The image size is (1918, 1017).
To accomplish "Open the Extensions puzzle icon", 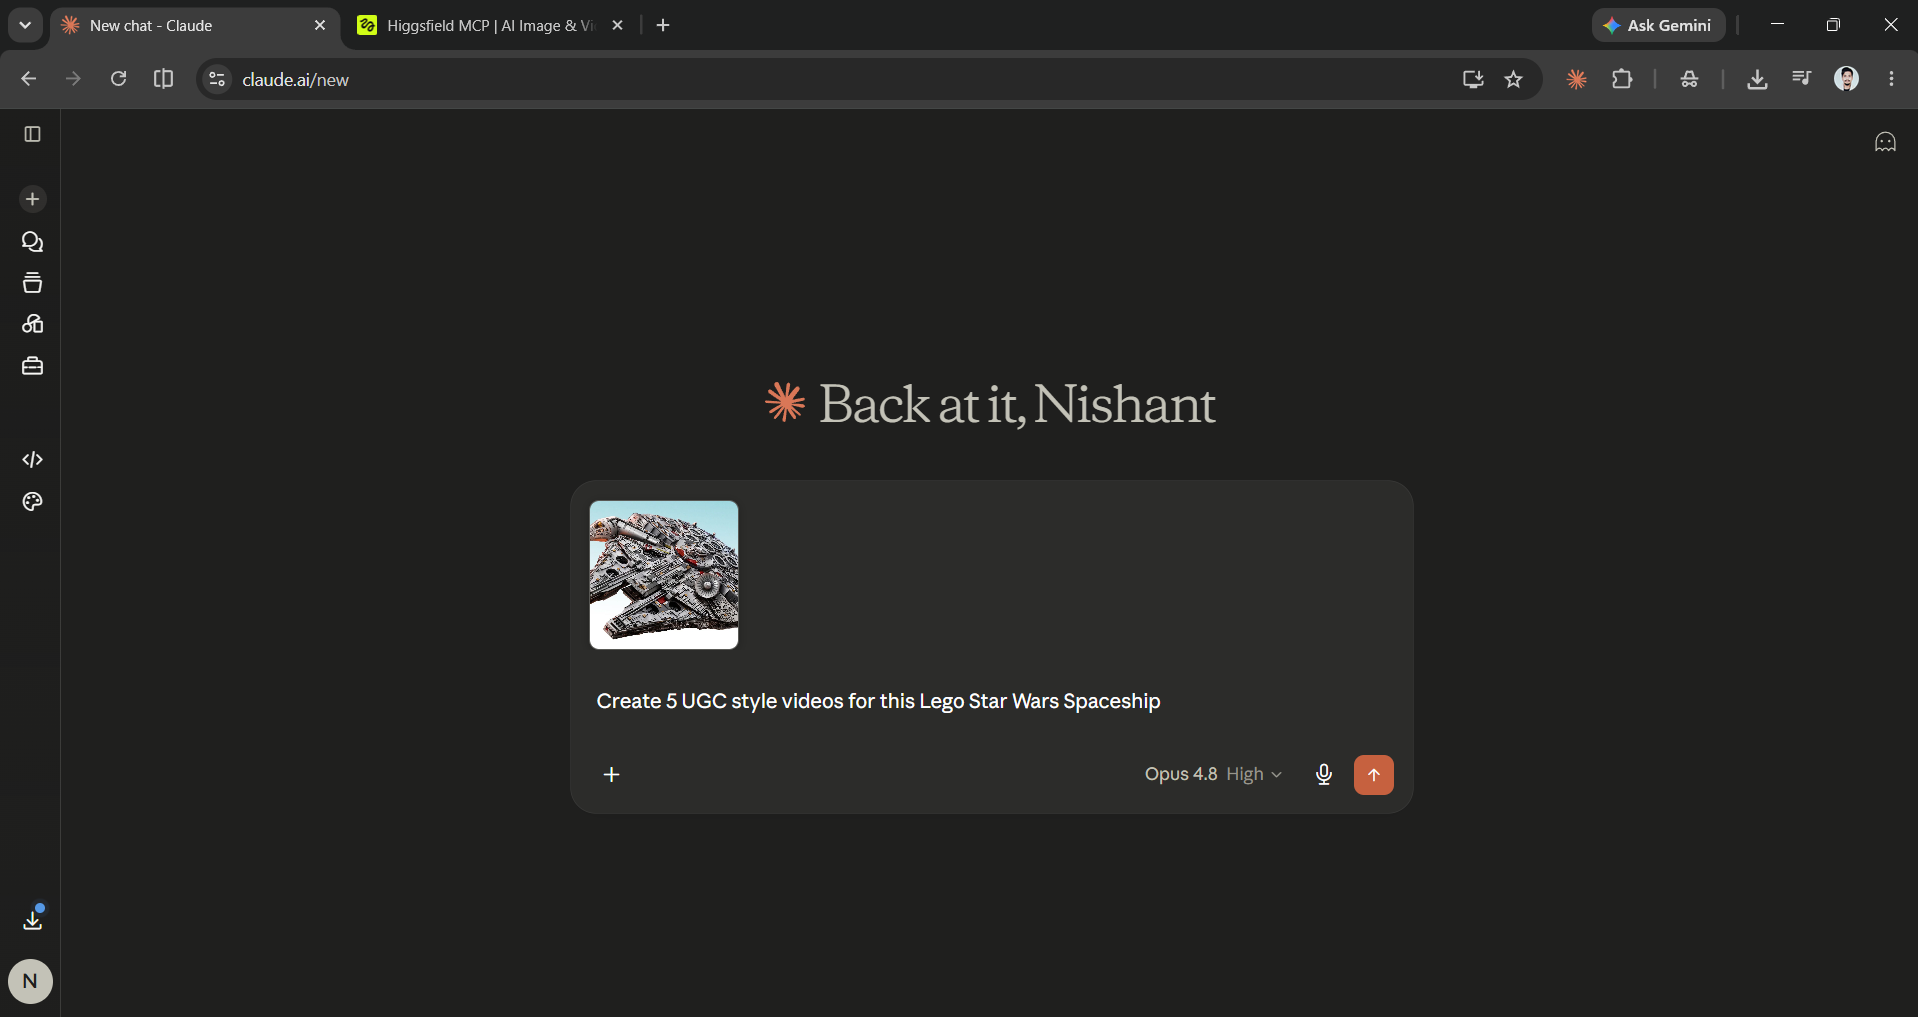I will point(1623,80).
